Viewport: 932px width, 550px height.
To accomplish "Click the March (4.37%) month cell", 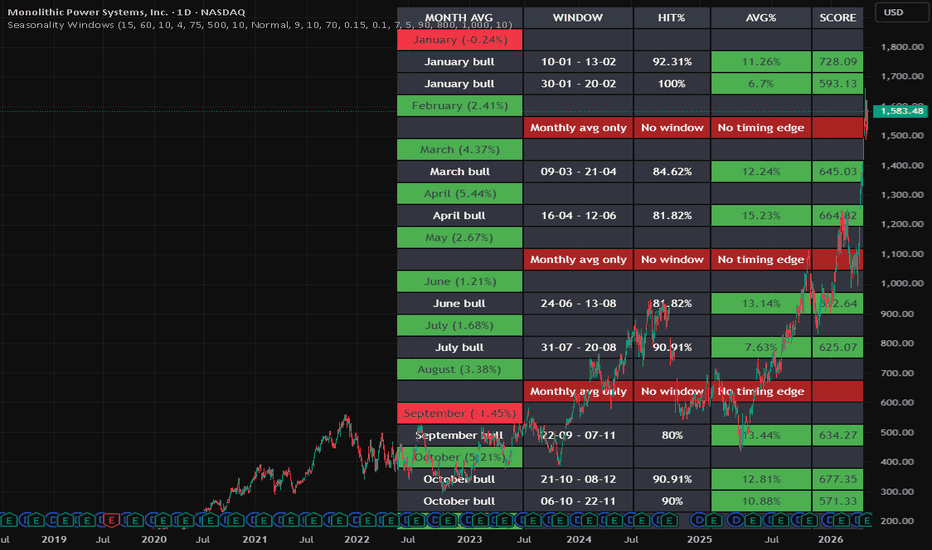I will (459, 150).
